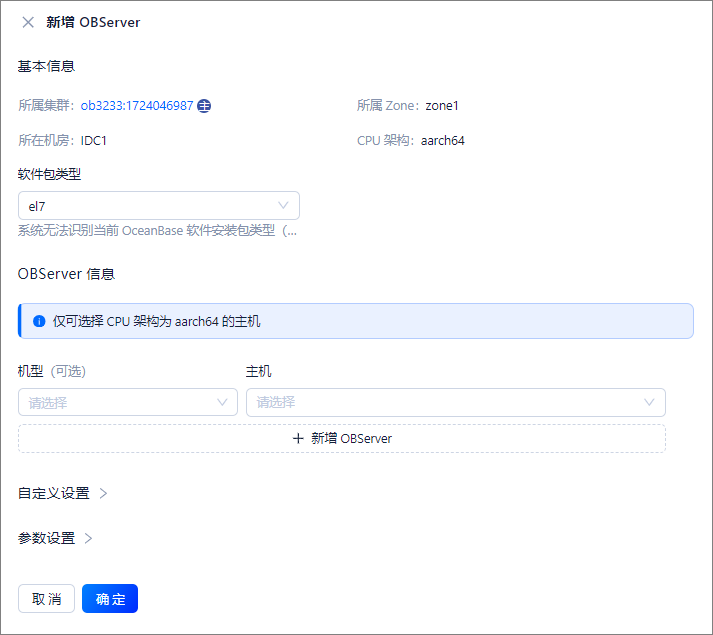Click the plus icon in 新增 OBServer row
The height and width of the screenshot is (635, 713).
pyautogui.click(x=298, y=438)
